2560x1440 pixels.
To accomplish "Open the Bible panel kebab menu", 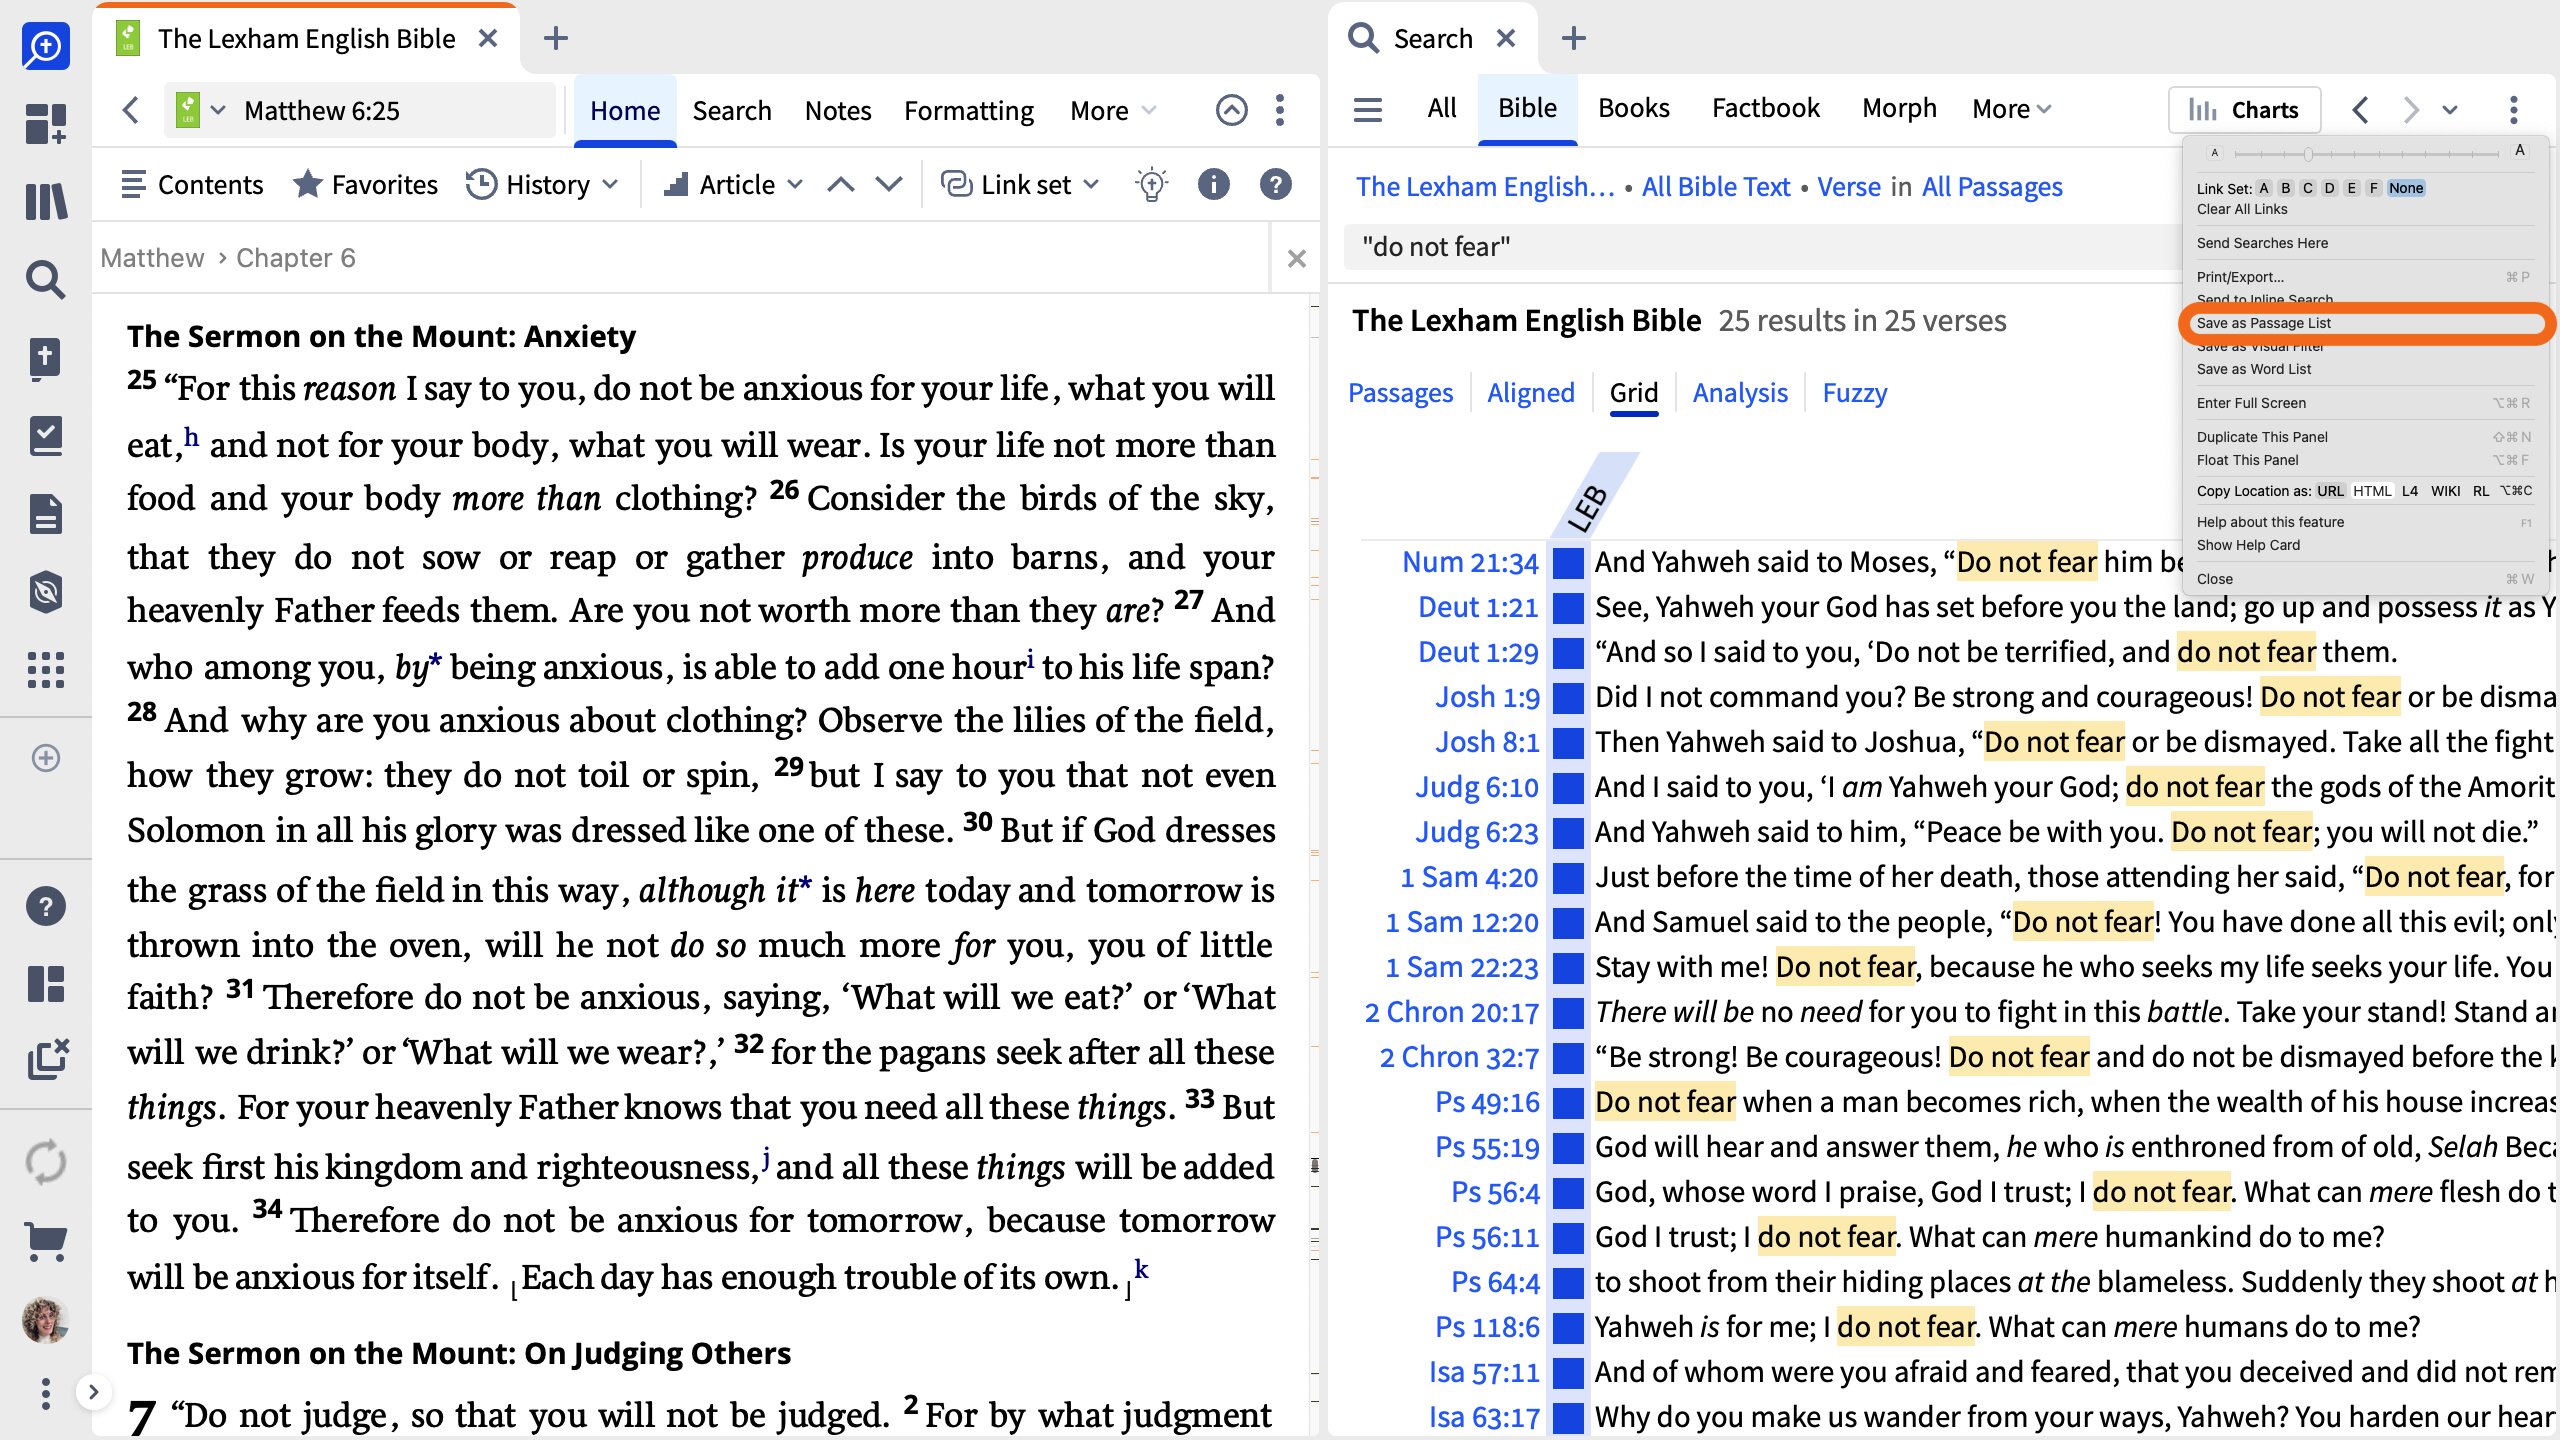I will click(x=1280, y=110).
